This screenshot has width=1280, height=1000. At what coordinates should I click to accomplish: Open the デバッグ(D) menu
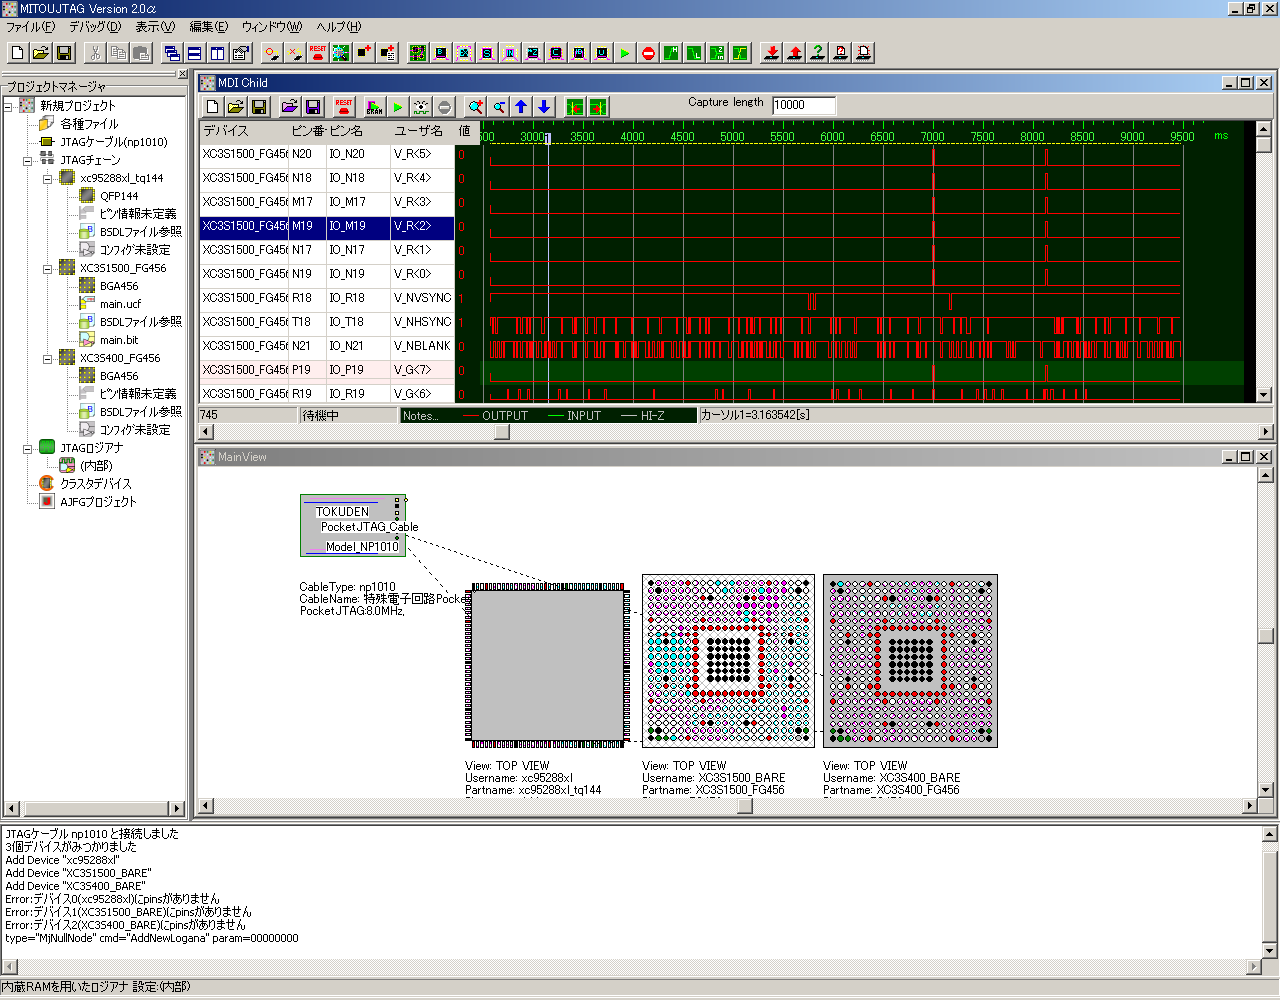[94, 27]
